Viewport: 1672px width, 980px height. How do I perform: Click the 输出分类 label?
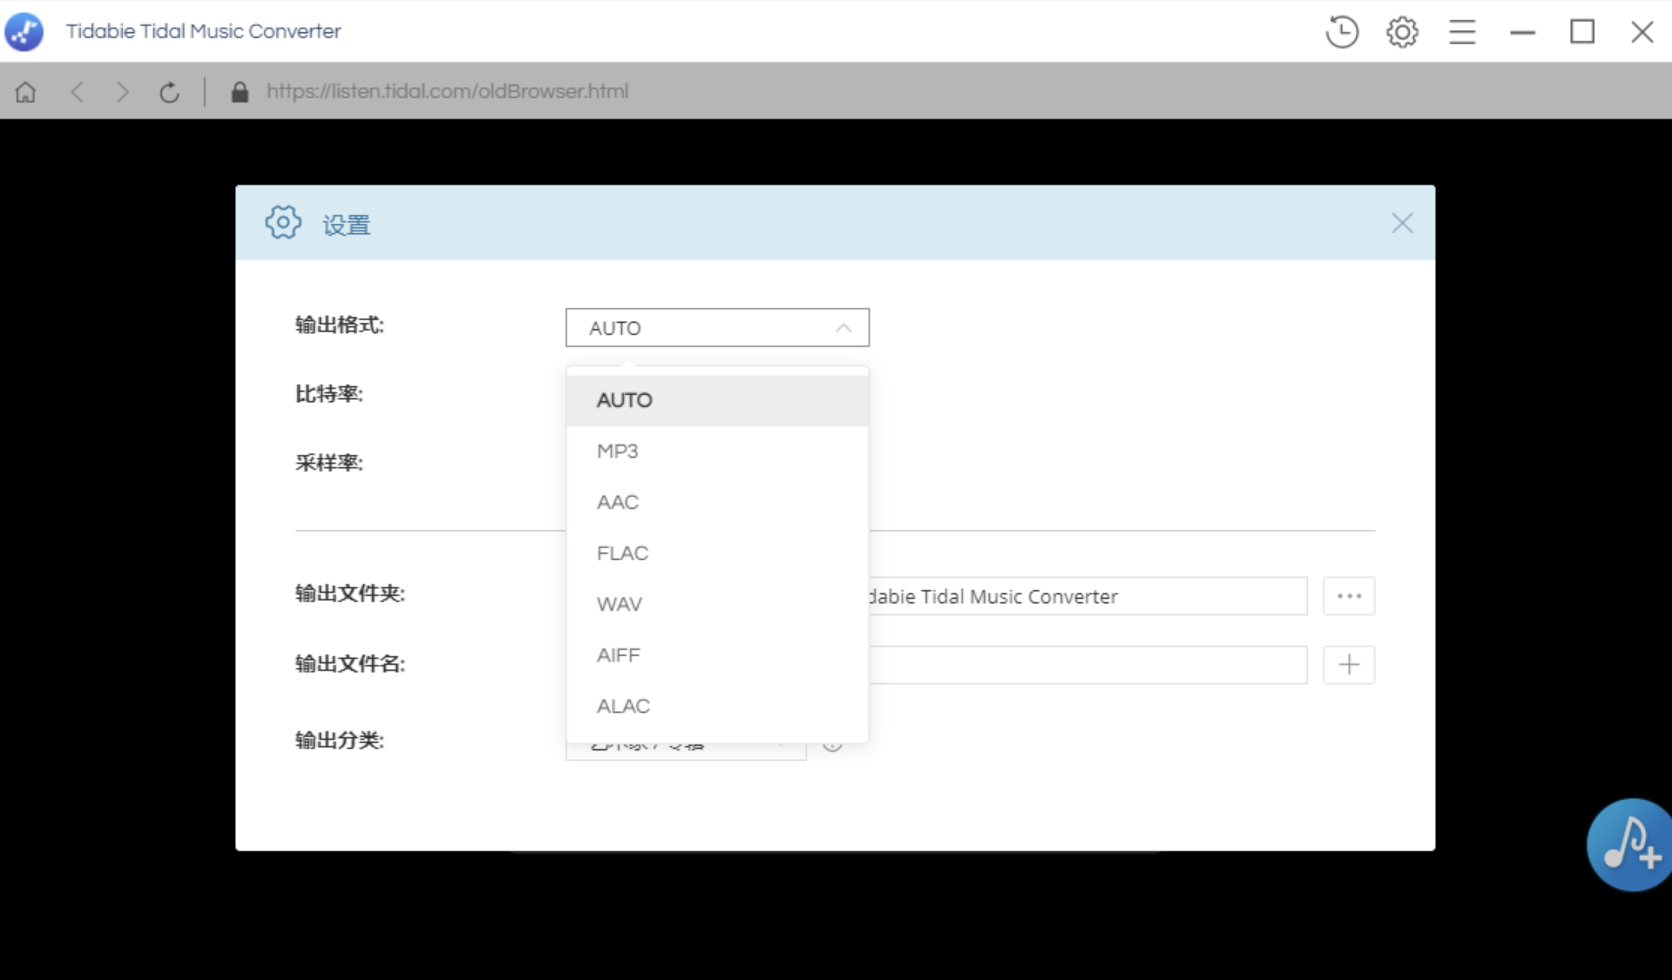click(x=339, y=740)
